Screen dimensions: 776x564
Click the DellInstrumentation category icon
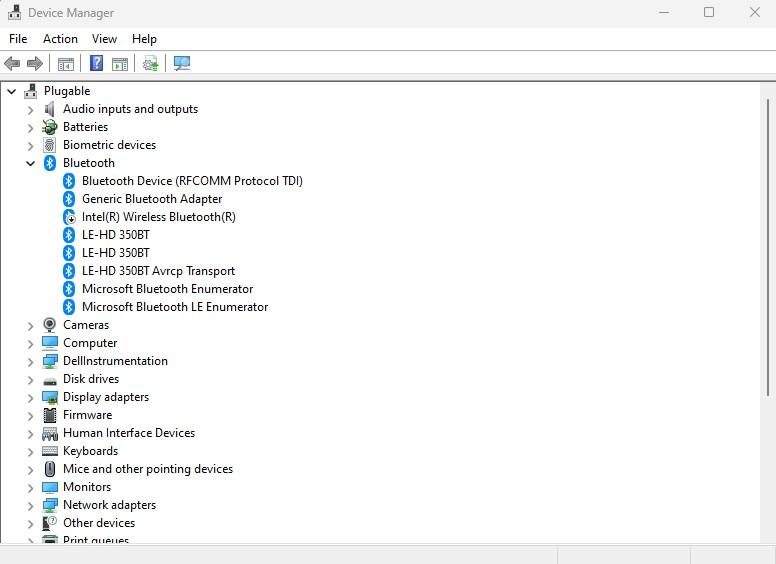[49, 361]
